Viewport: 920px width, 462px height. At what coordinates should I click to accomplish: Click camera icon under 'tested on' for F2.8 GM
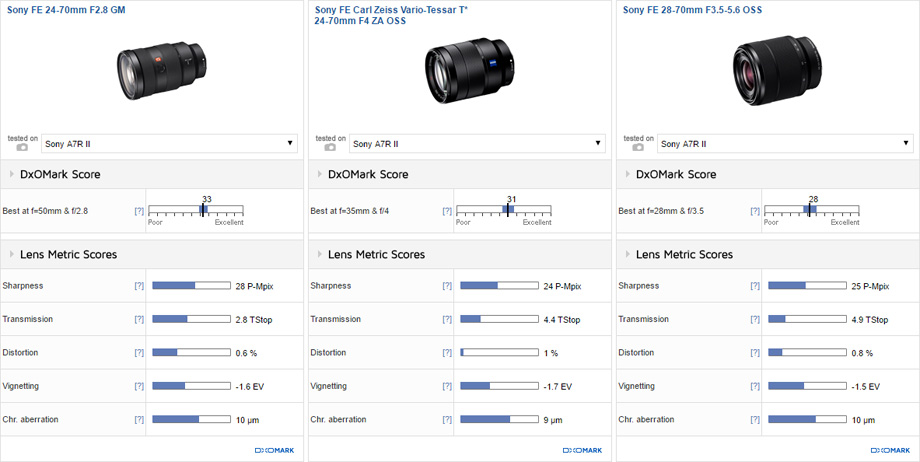tap(22, 147)
